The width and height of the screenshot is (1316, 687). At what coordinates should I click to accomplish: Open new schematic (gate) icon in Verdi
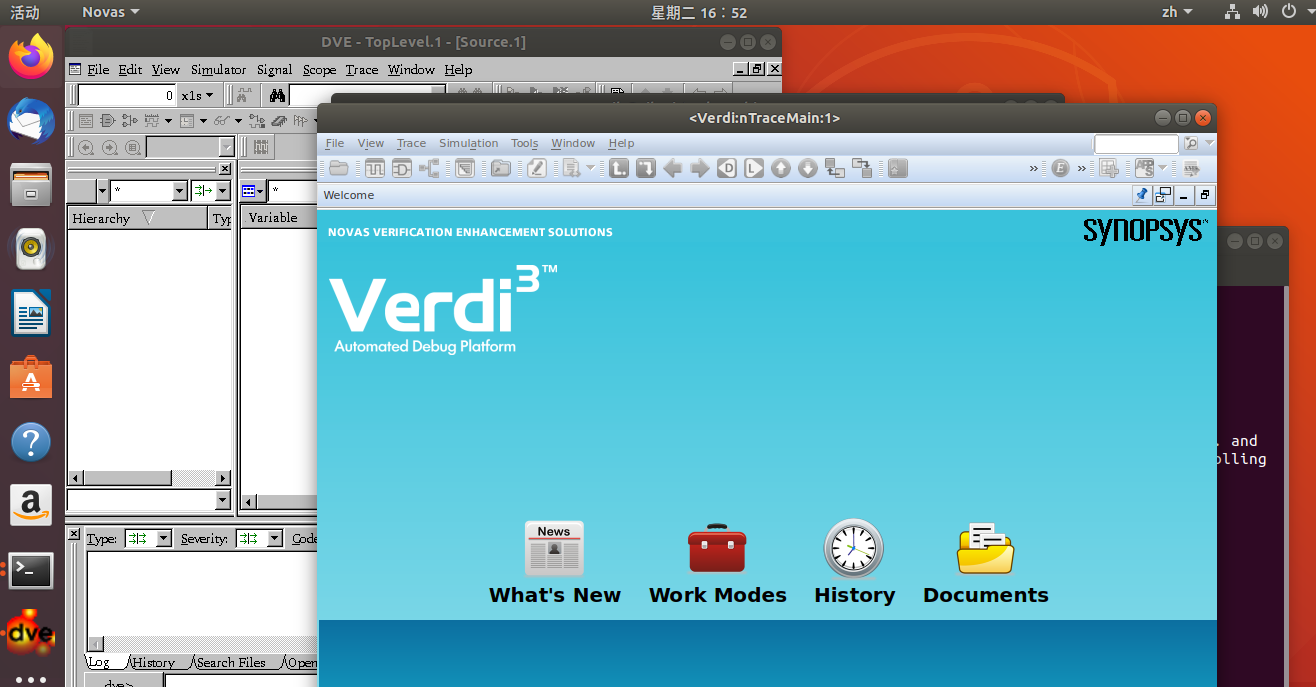click(x=402, y=169)
